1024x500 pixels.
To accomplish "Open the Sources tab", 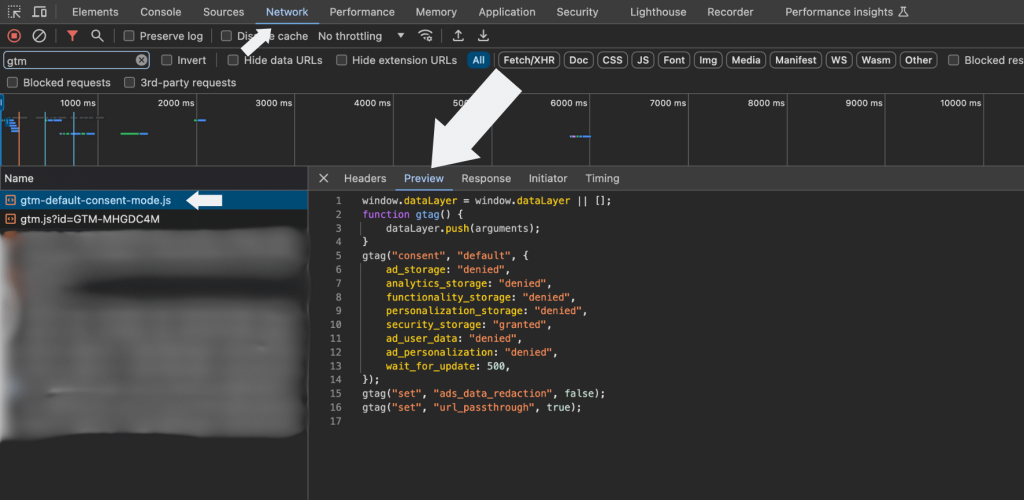I will [223, 12].
